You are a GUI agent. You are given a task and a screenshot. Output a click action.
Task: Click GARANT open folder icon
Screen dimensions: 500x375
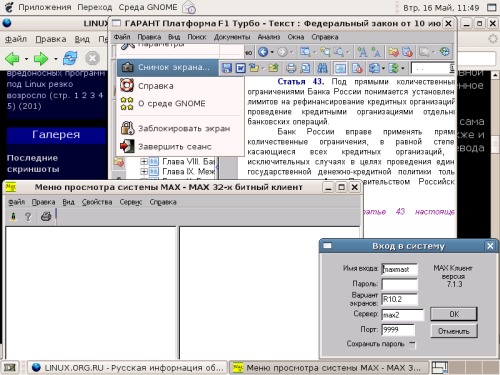254,68
